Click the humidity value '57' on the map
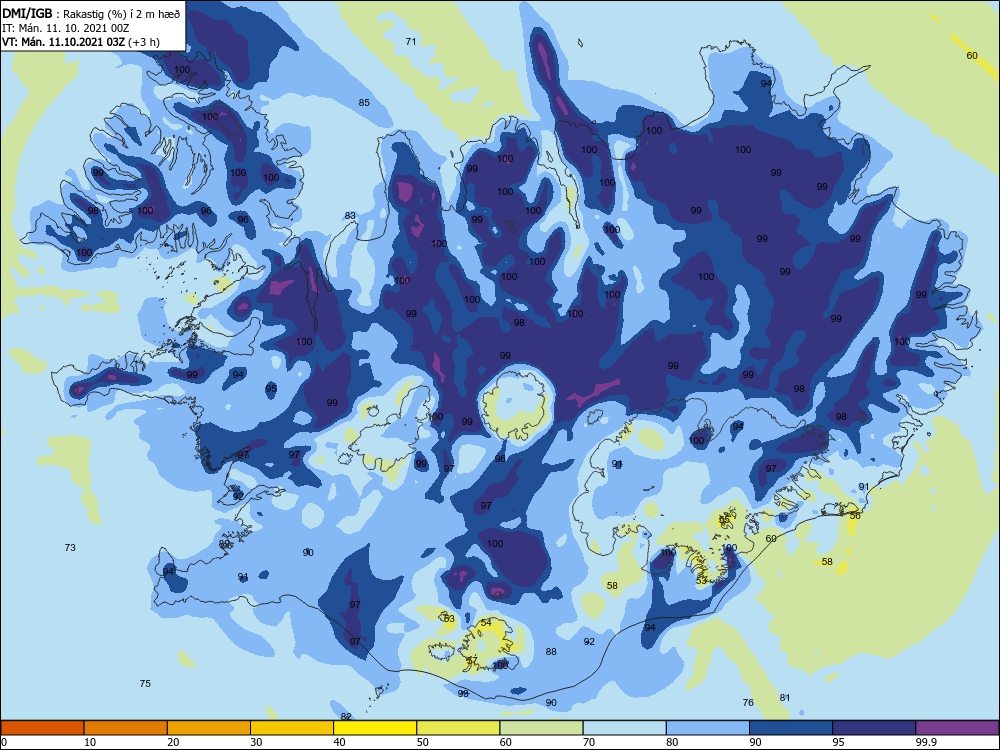The height and width of the screenshot is (750, 1000). pyautogui.click(x=471, y=660)
